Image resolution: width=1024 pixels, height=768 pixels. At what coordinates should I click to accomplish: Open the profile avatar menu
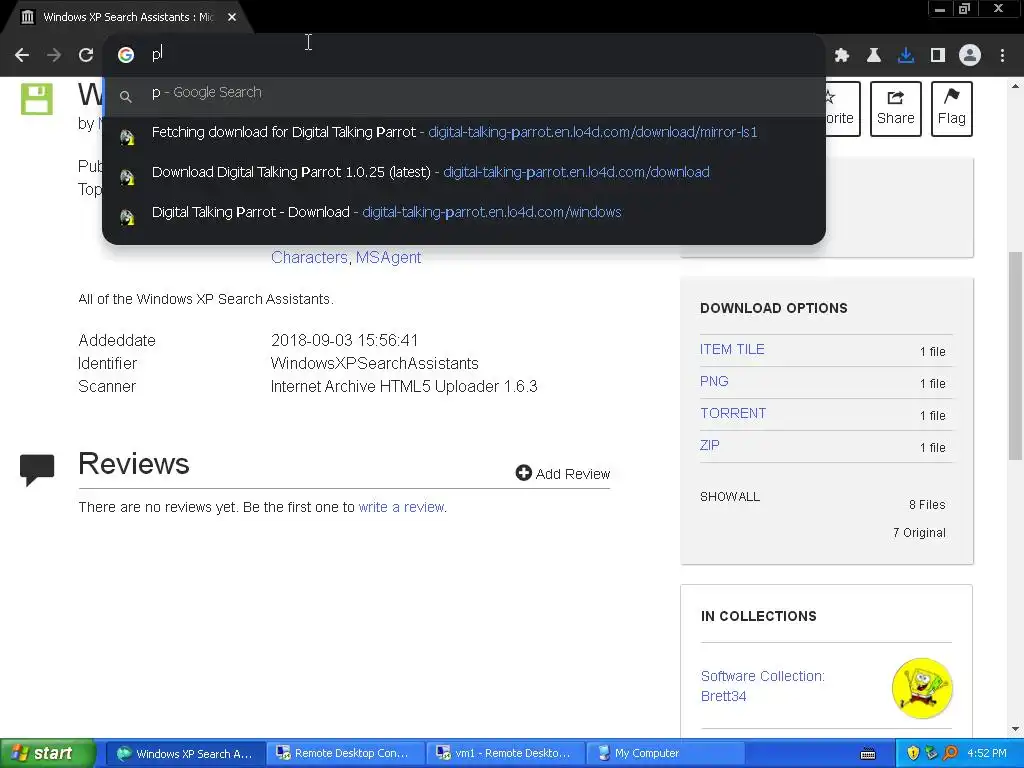[x=970, y=56]
